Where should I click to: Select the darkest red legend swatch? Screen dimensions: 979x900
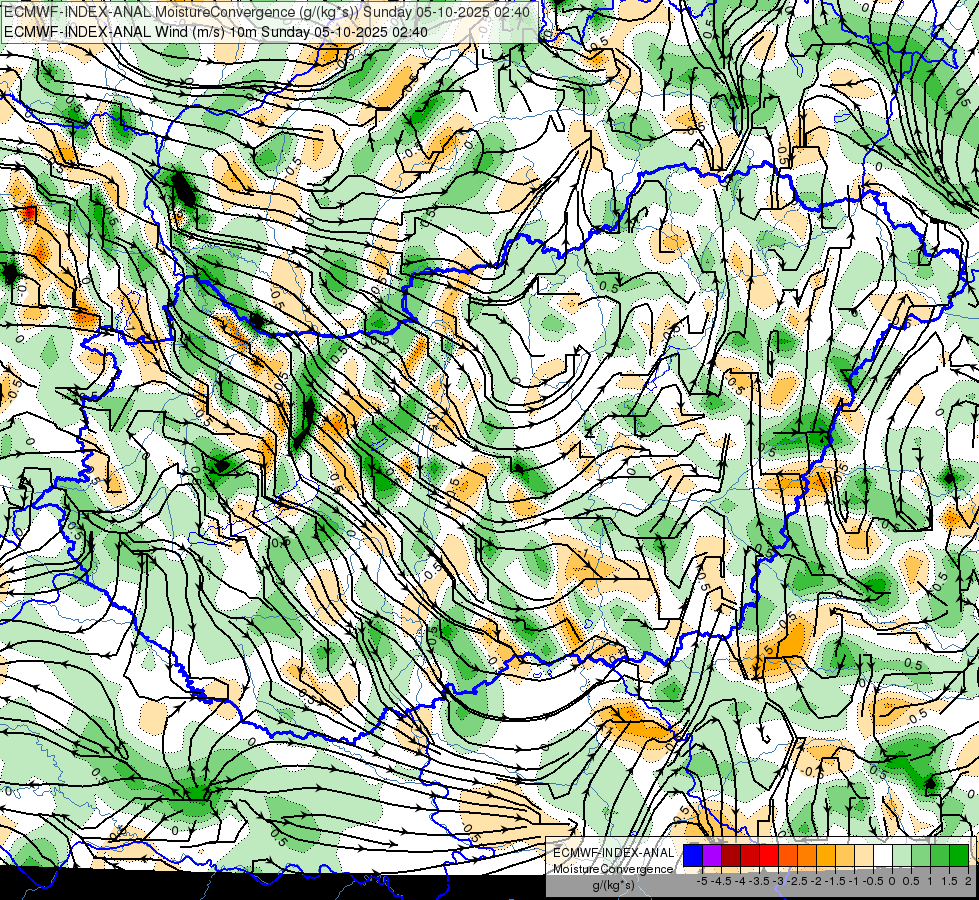(731, 856)
